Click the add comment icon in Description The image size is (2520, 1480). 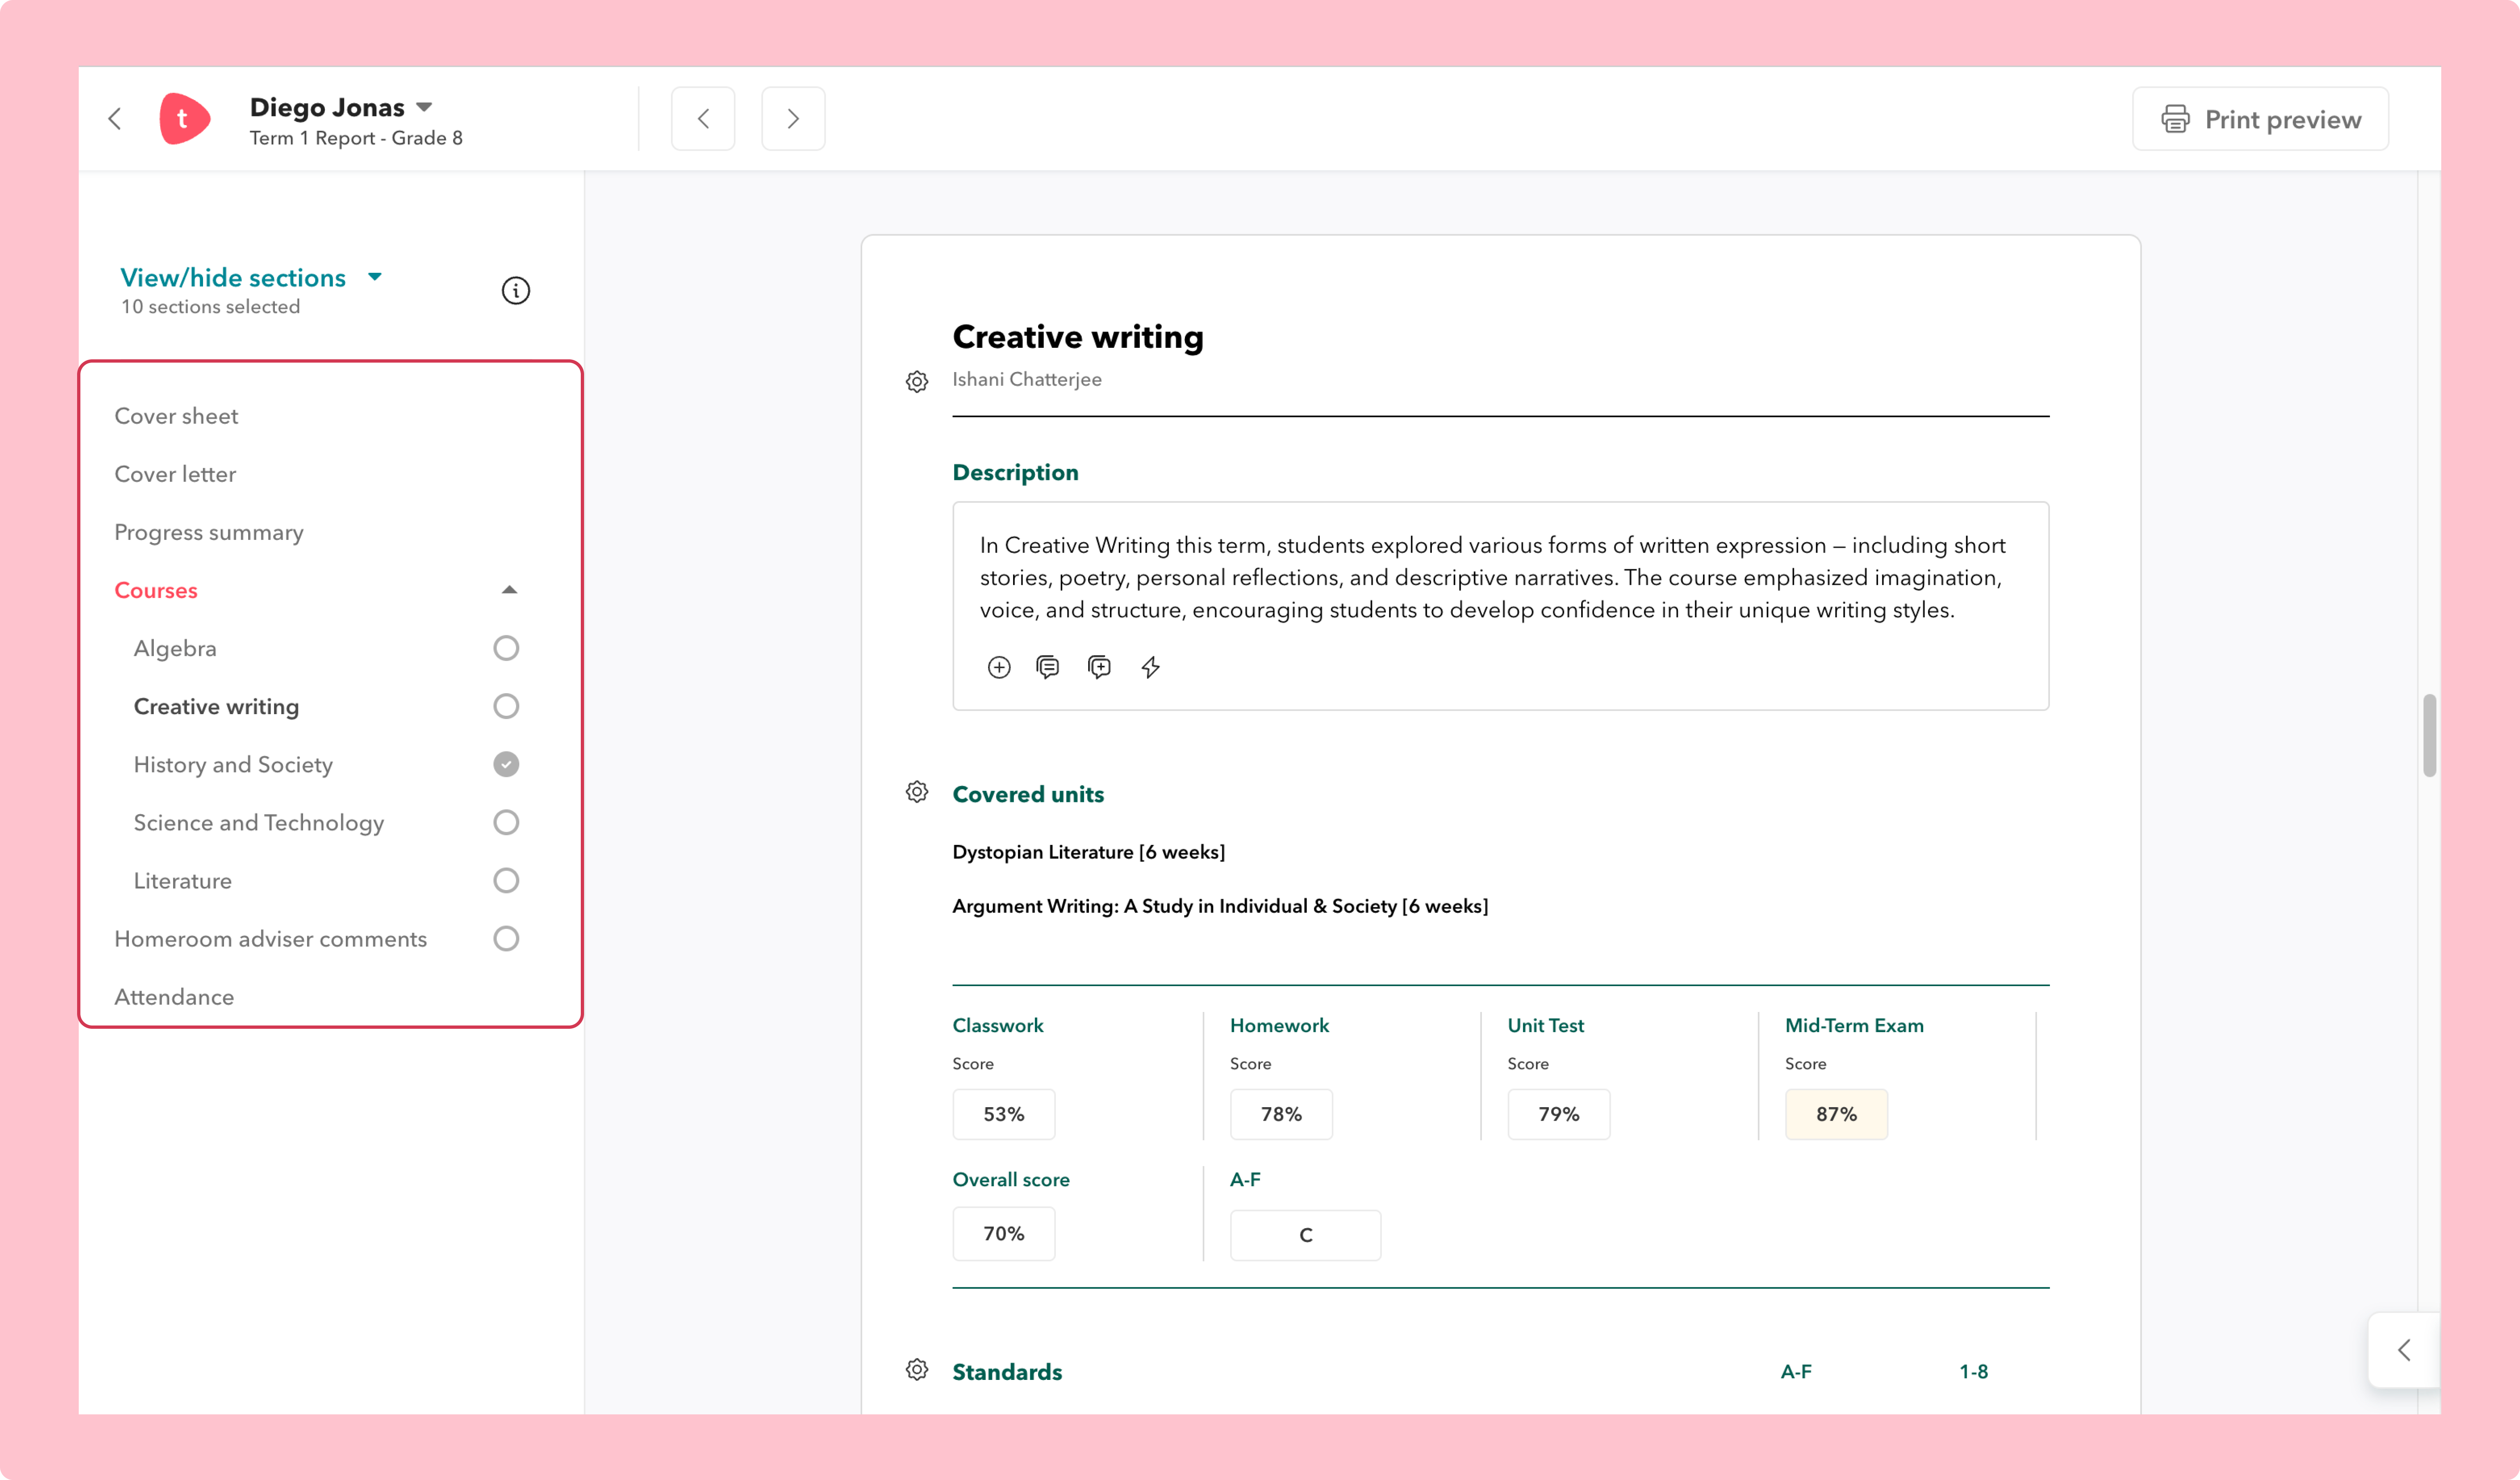tap(1099, 667)
